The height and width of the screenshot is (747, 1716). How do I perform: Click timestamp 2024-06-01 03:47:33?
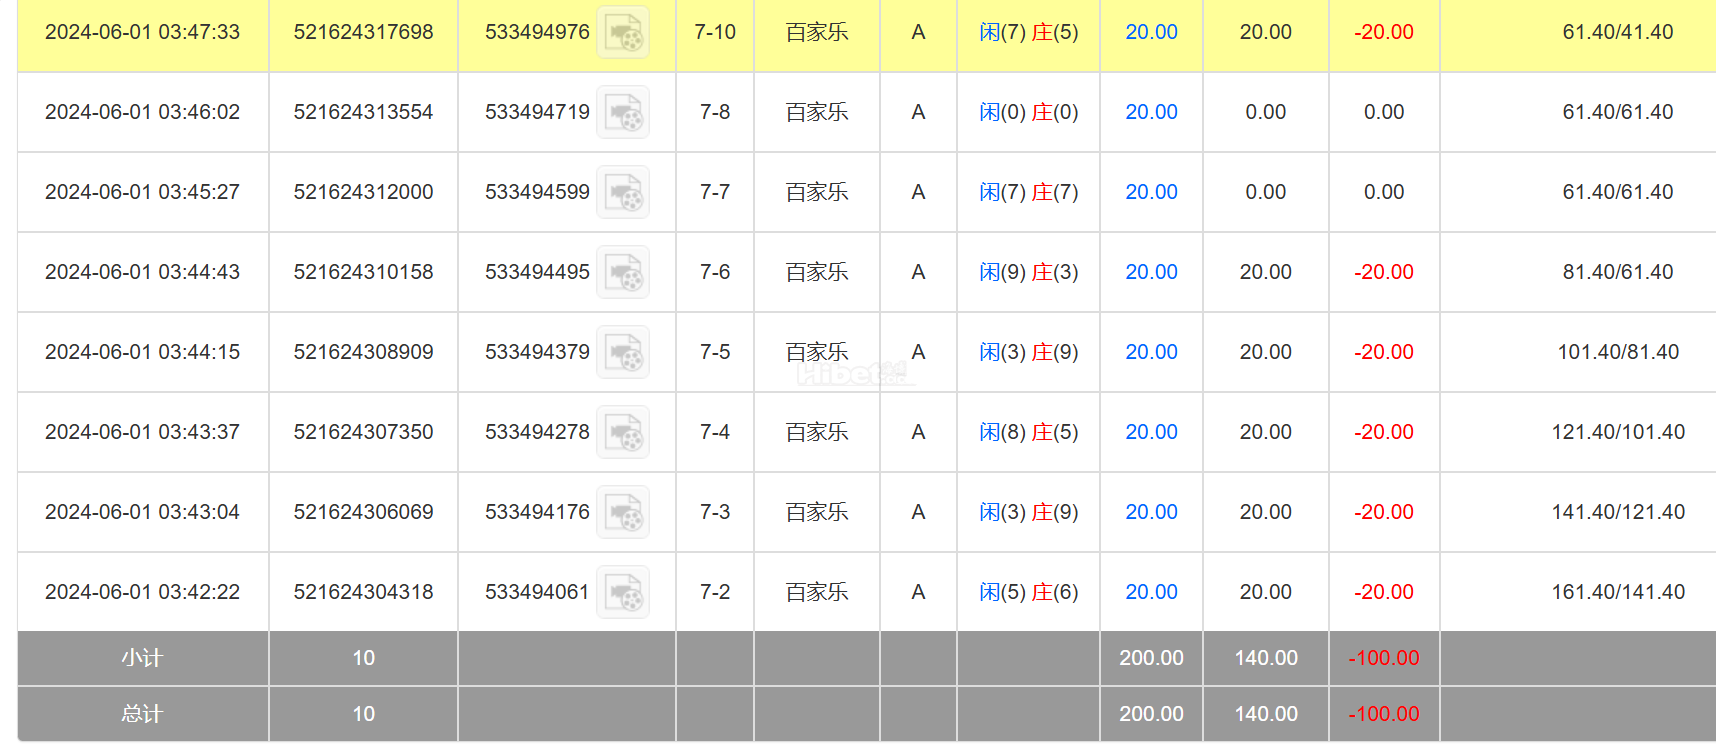coord(142,32)
